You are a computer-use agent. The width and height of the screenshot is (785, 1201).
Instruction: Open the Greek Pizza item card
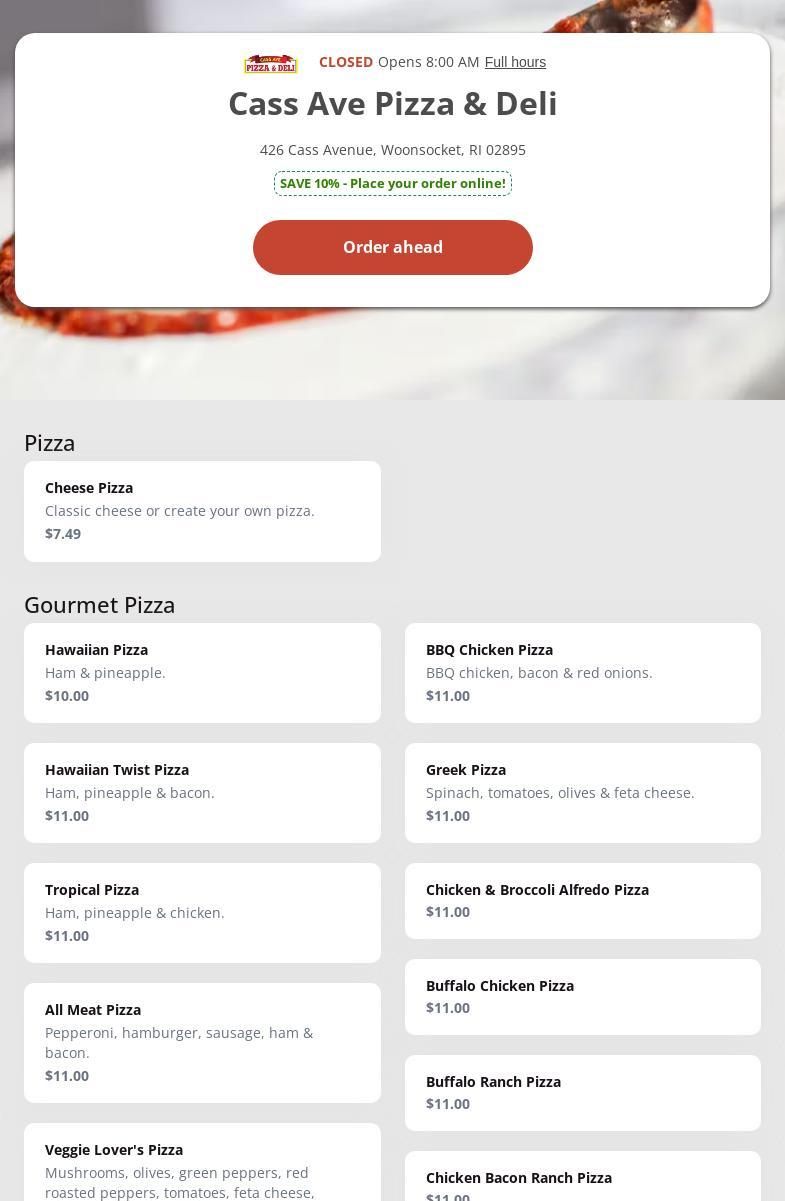coord(582,793)
